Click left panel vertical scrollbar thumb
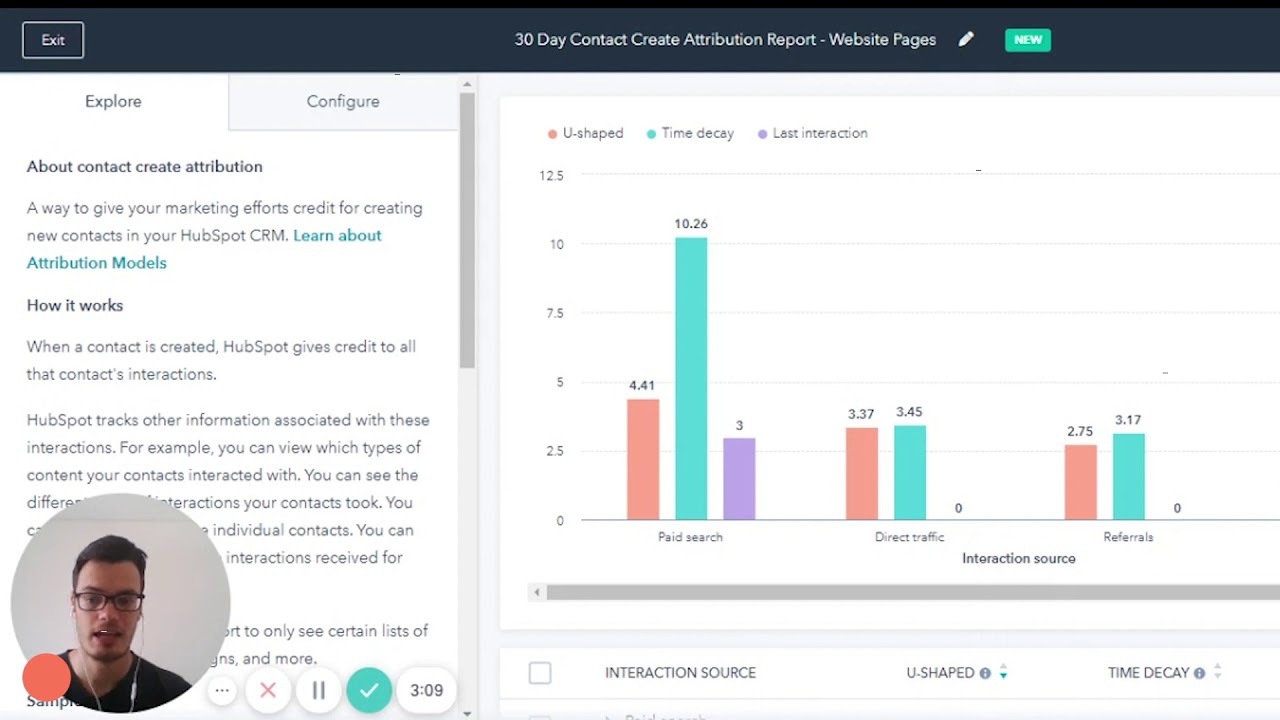This screenshot has width=1280, height=720. (x=466, y=232)
